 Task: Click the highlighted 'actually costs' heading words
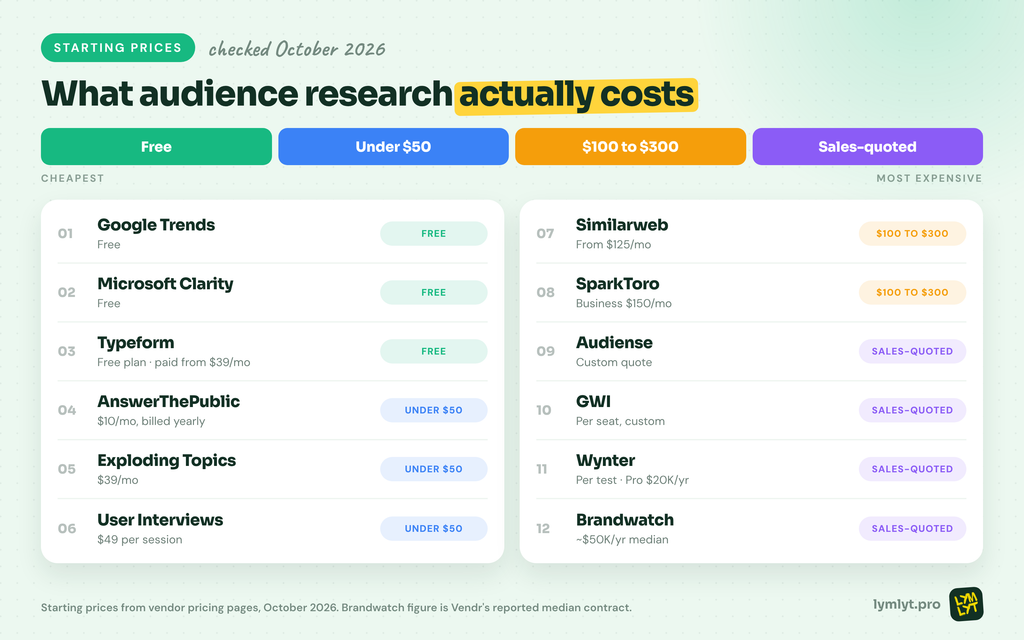[576, 95]
